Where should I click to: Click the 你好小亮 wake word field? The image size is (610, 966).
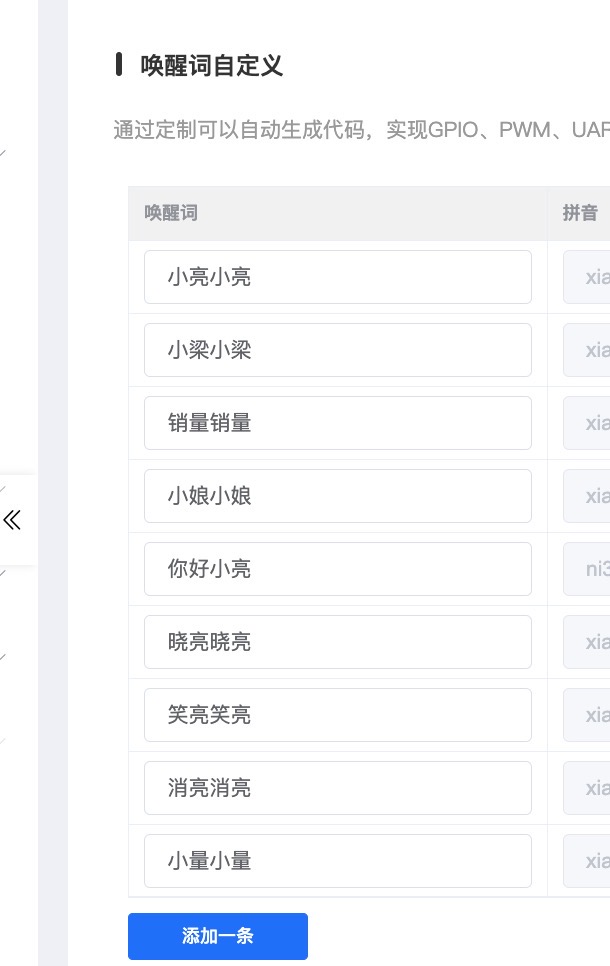click(337, 568)
